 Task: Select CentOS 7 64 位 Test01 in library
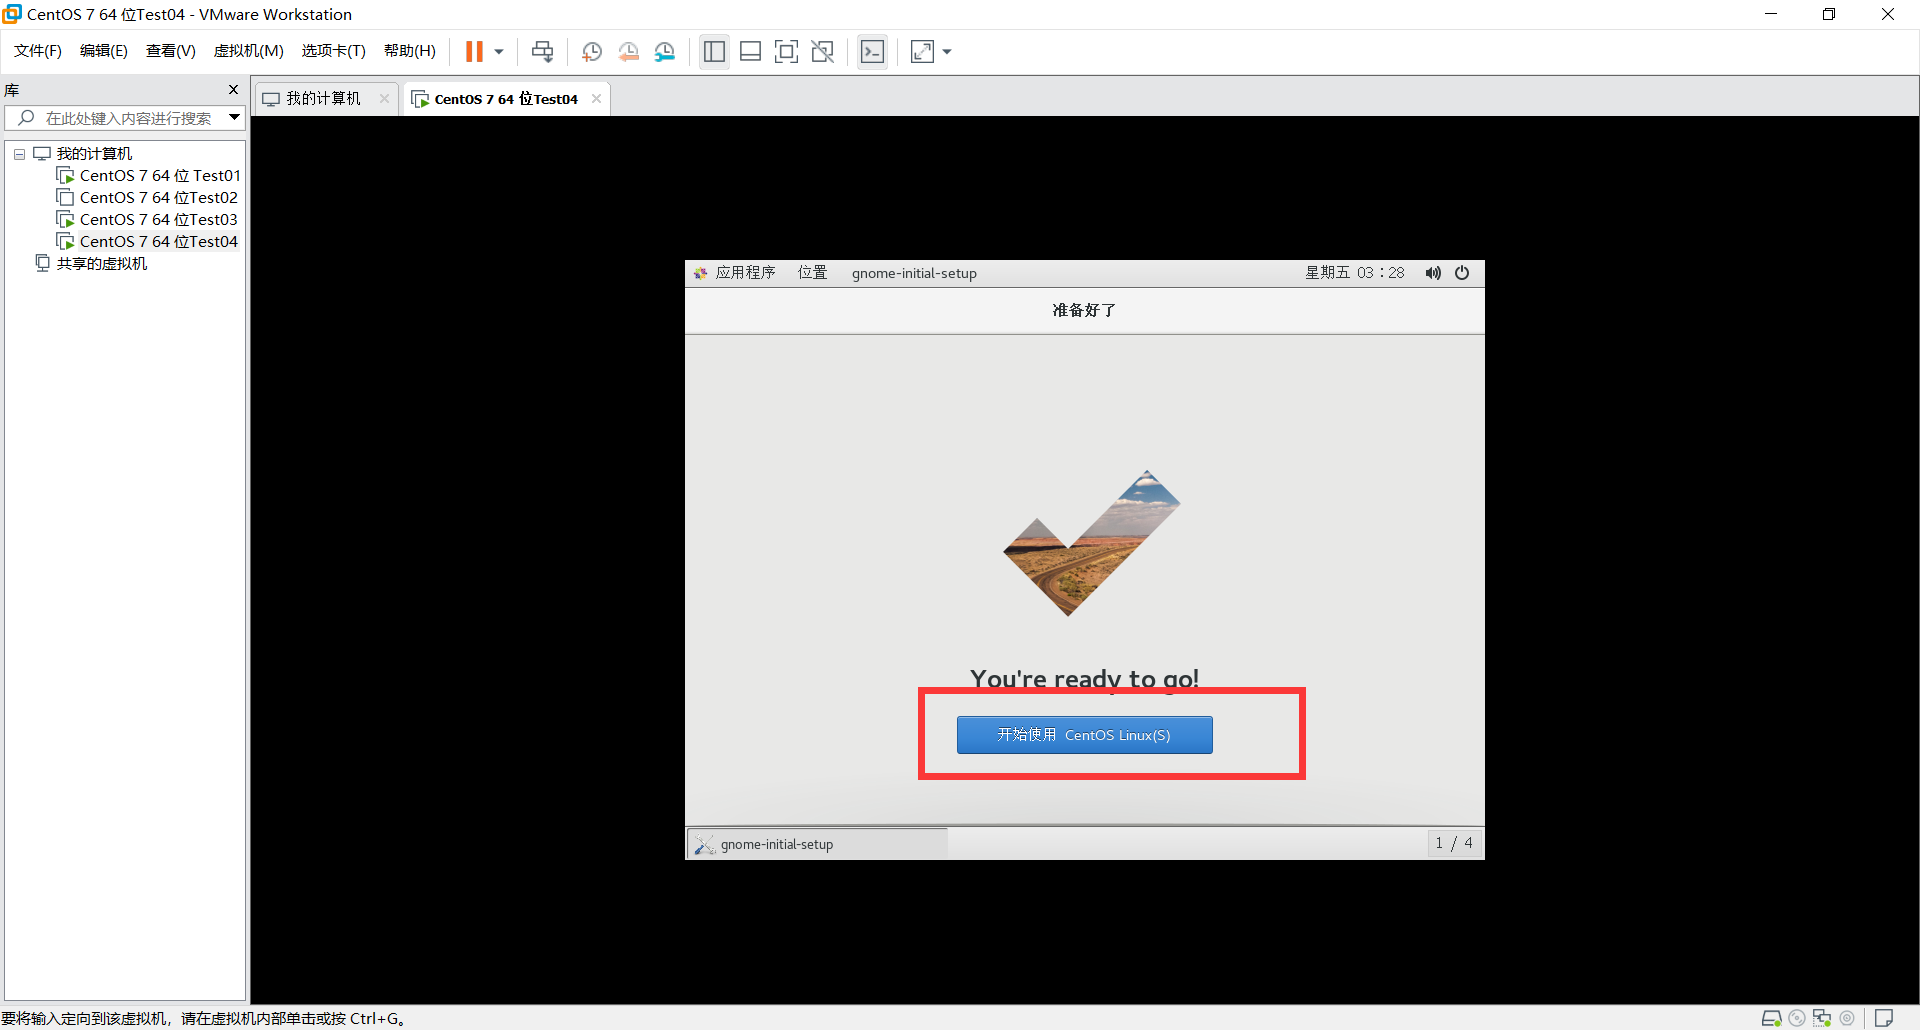pos(160,176)
